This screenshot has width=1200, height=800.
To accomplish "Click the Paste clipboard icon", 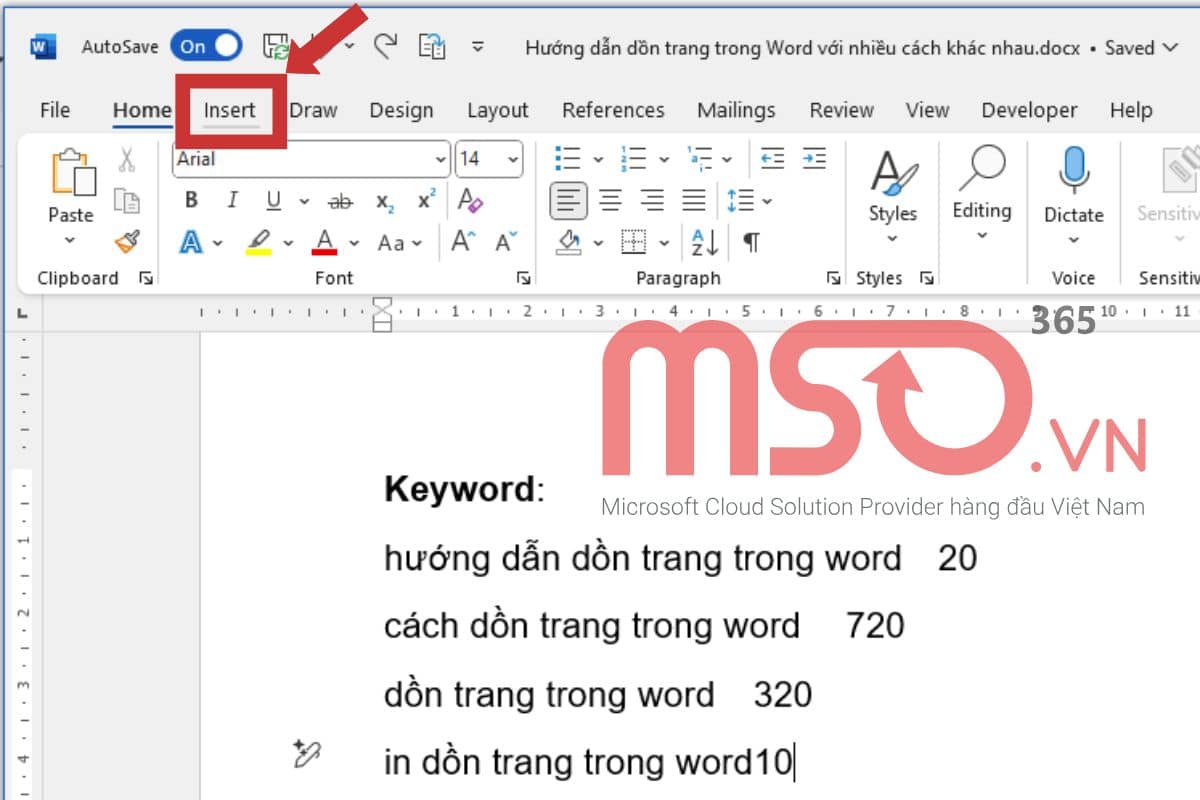I will coord(72,172).
